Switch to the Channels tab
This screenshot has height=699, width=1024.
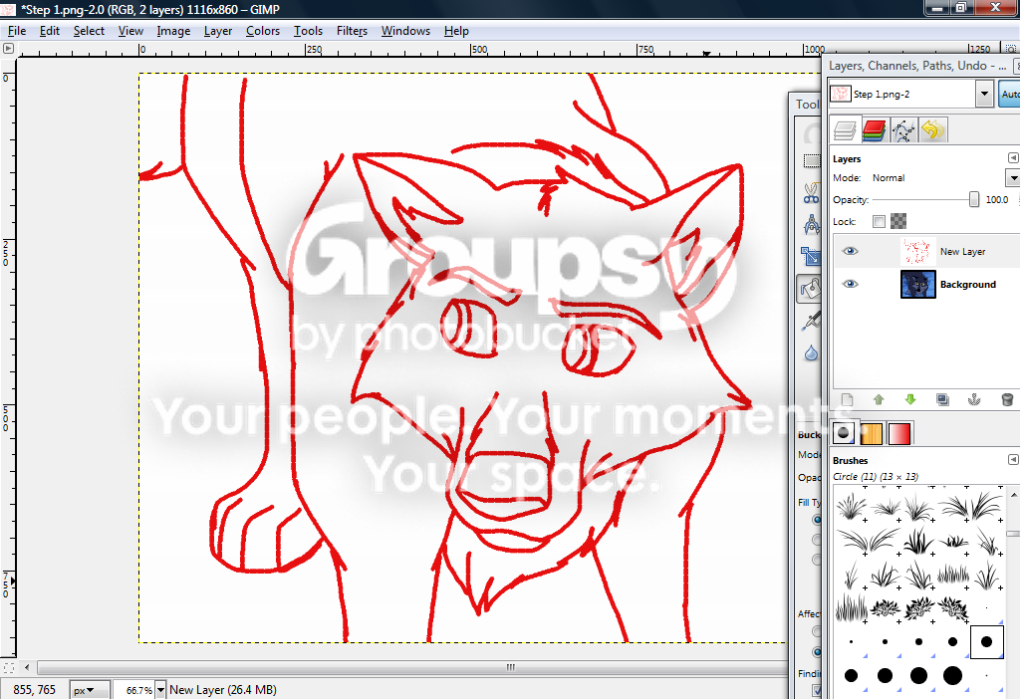pos(874,130)
